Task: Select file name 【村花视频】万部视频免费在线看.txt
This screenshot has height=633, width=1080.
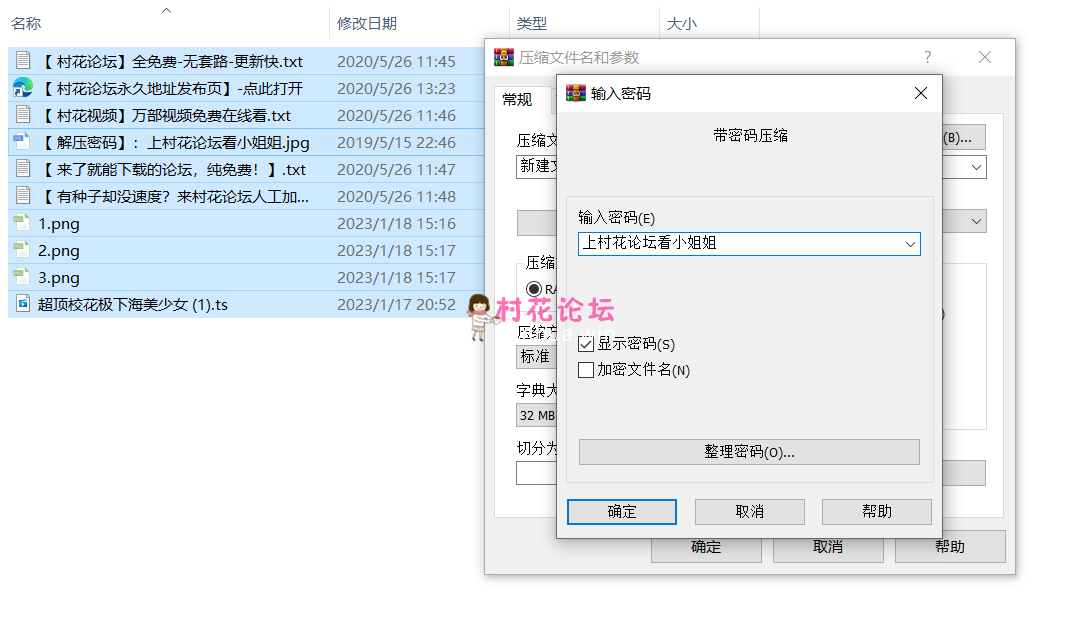Action: [x=166, y=115]
